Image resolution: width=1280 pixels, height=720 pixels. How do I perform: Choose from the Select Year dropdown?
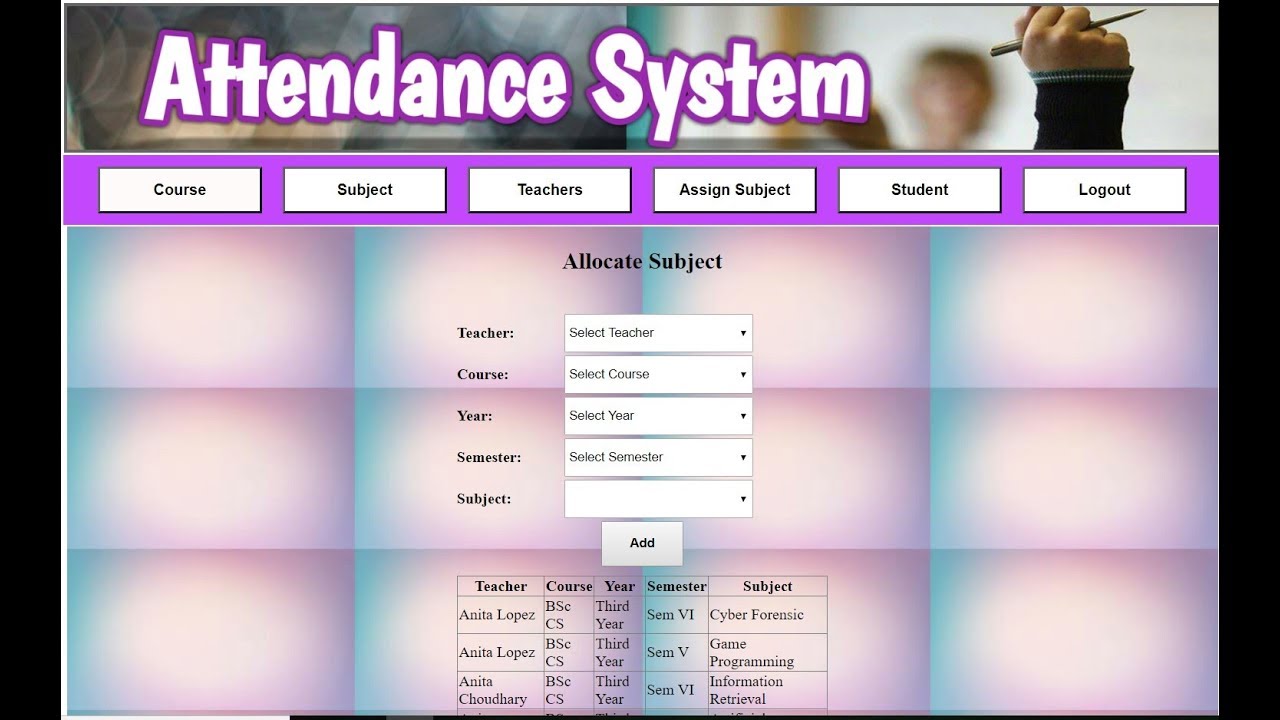pos(658,416)
